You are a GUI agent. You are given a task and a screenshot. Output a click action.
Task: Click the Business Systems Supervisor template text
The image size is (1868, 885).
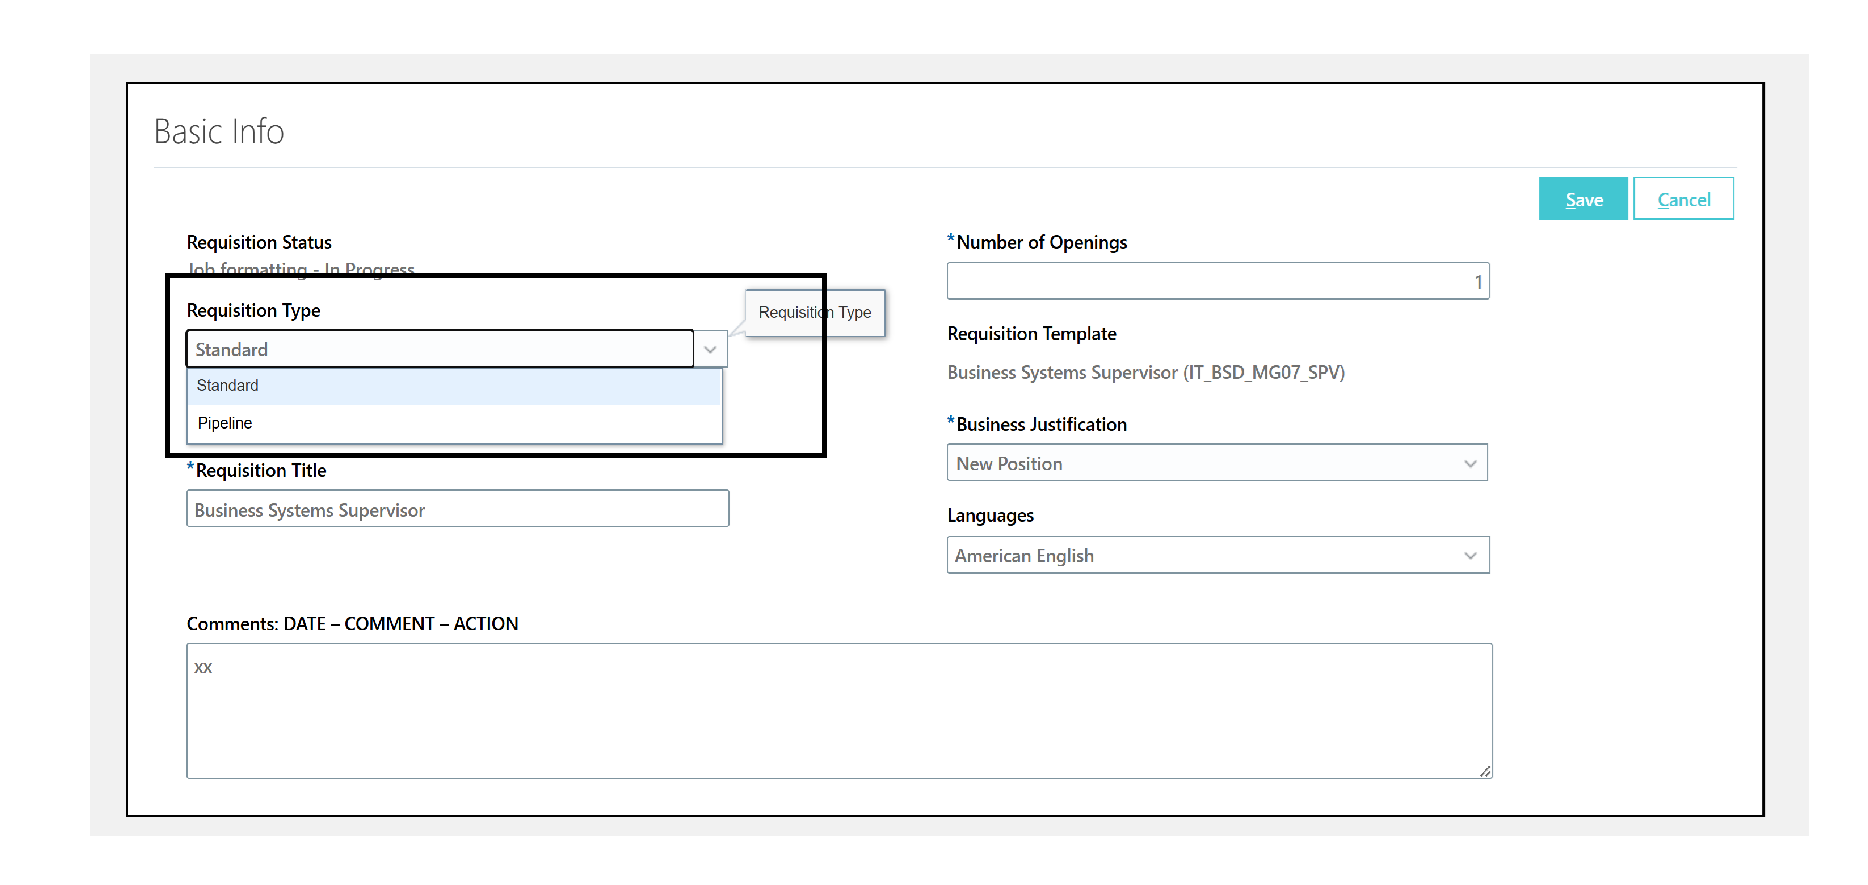[1146, 372]
